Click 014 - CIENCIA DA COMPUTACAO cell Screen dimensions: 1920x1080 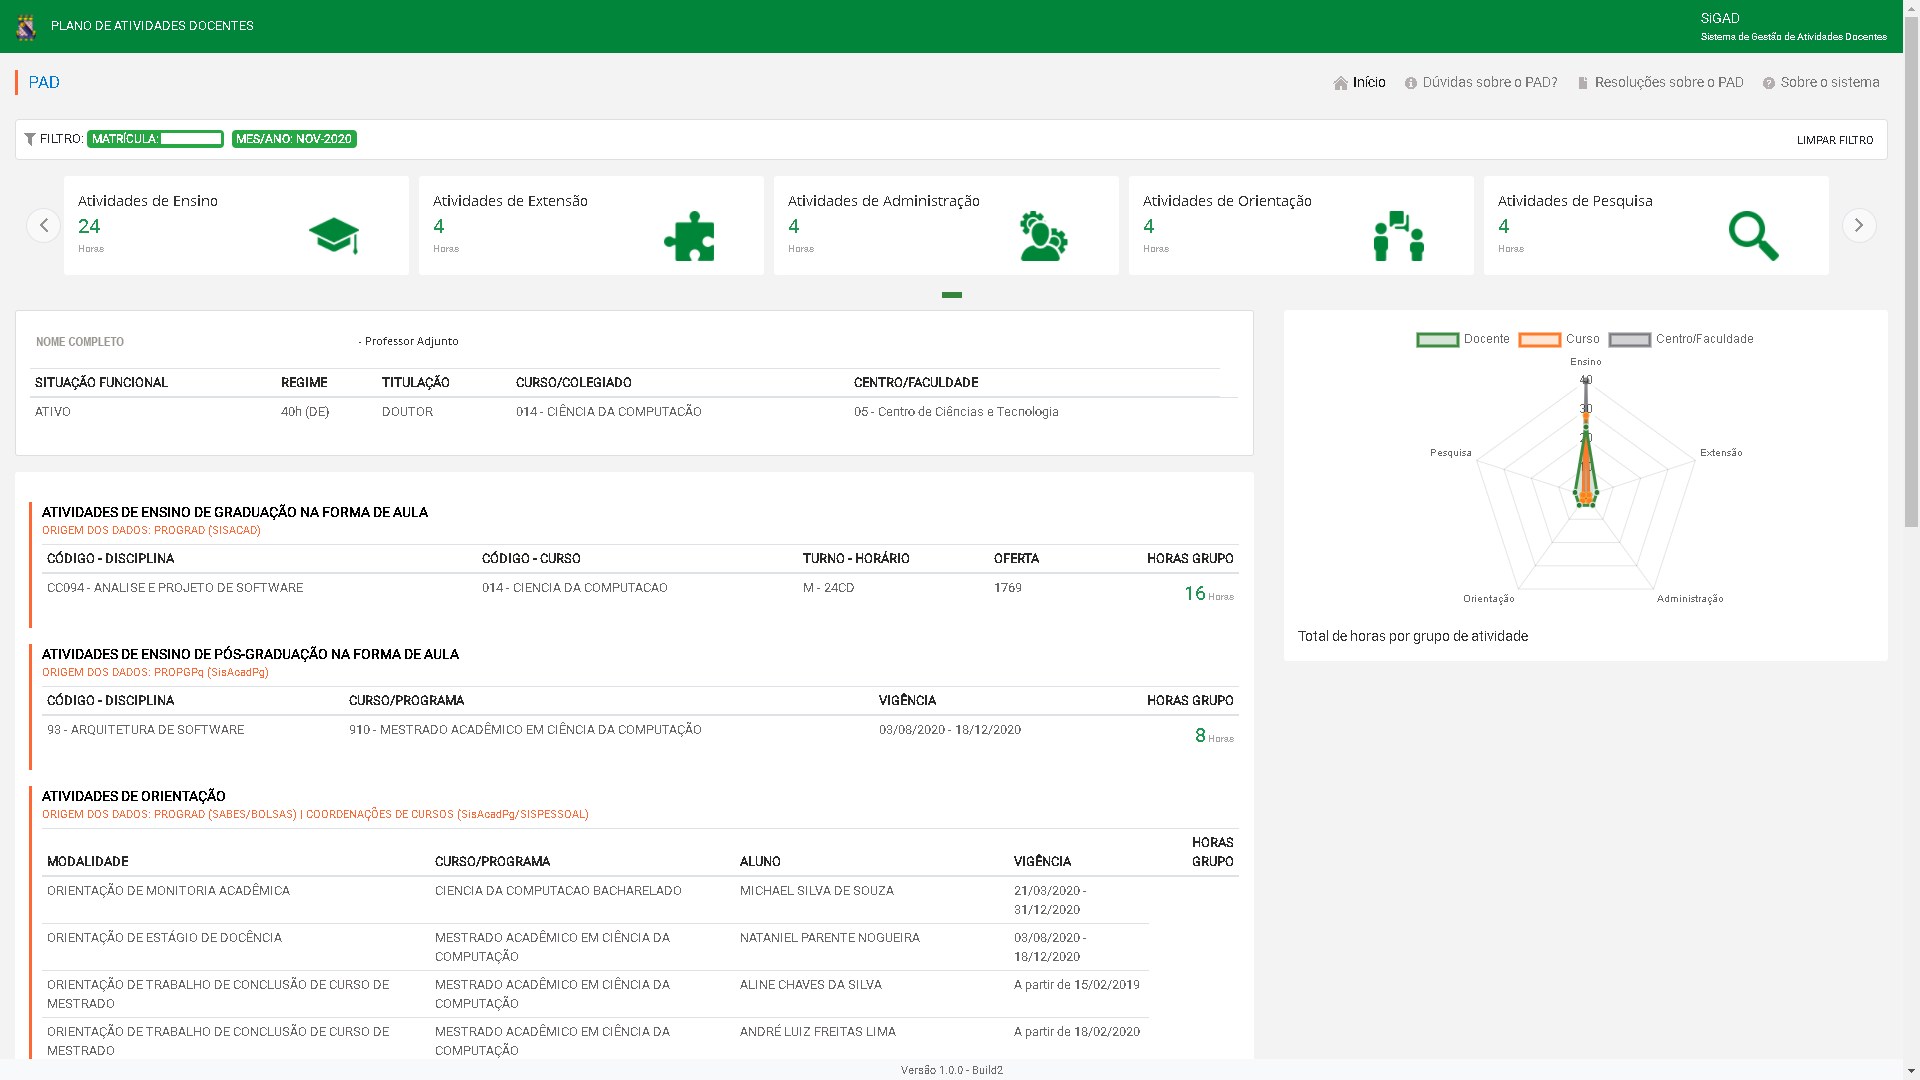point(575,588)
